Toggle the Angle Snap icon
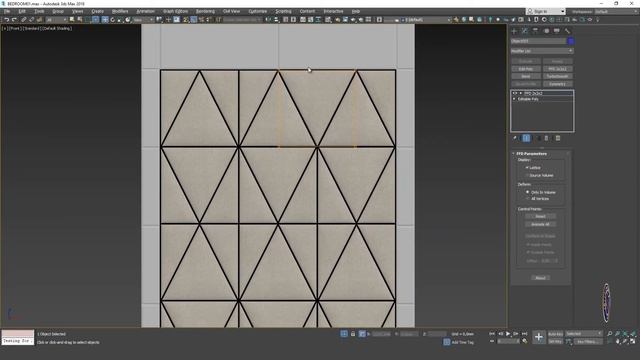This screenshot has width=640, height=360. tap(193, 20)
